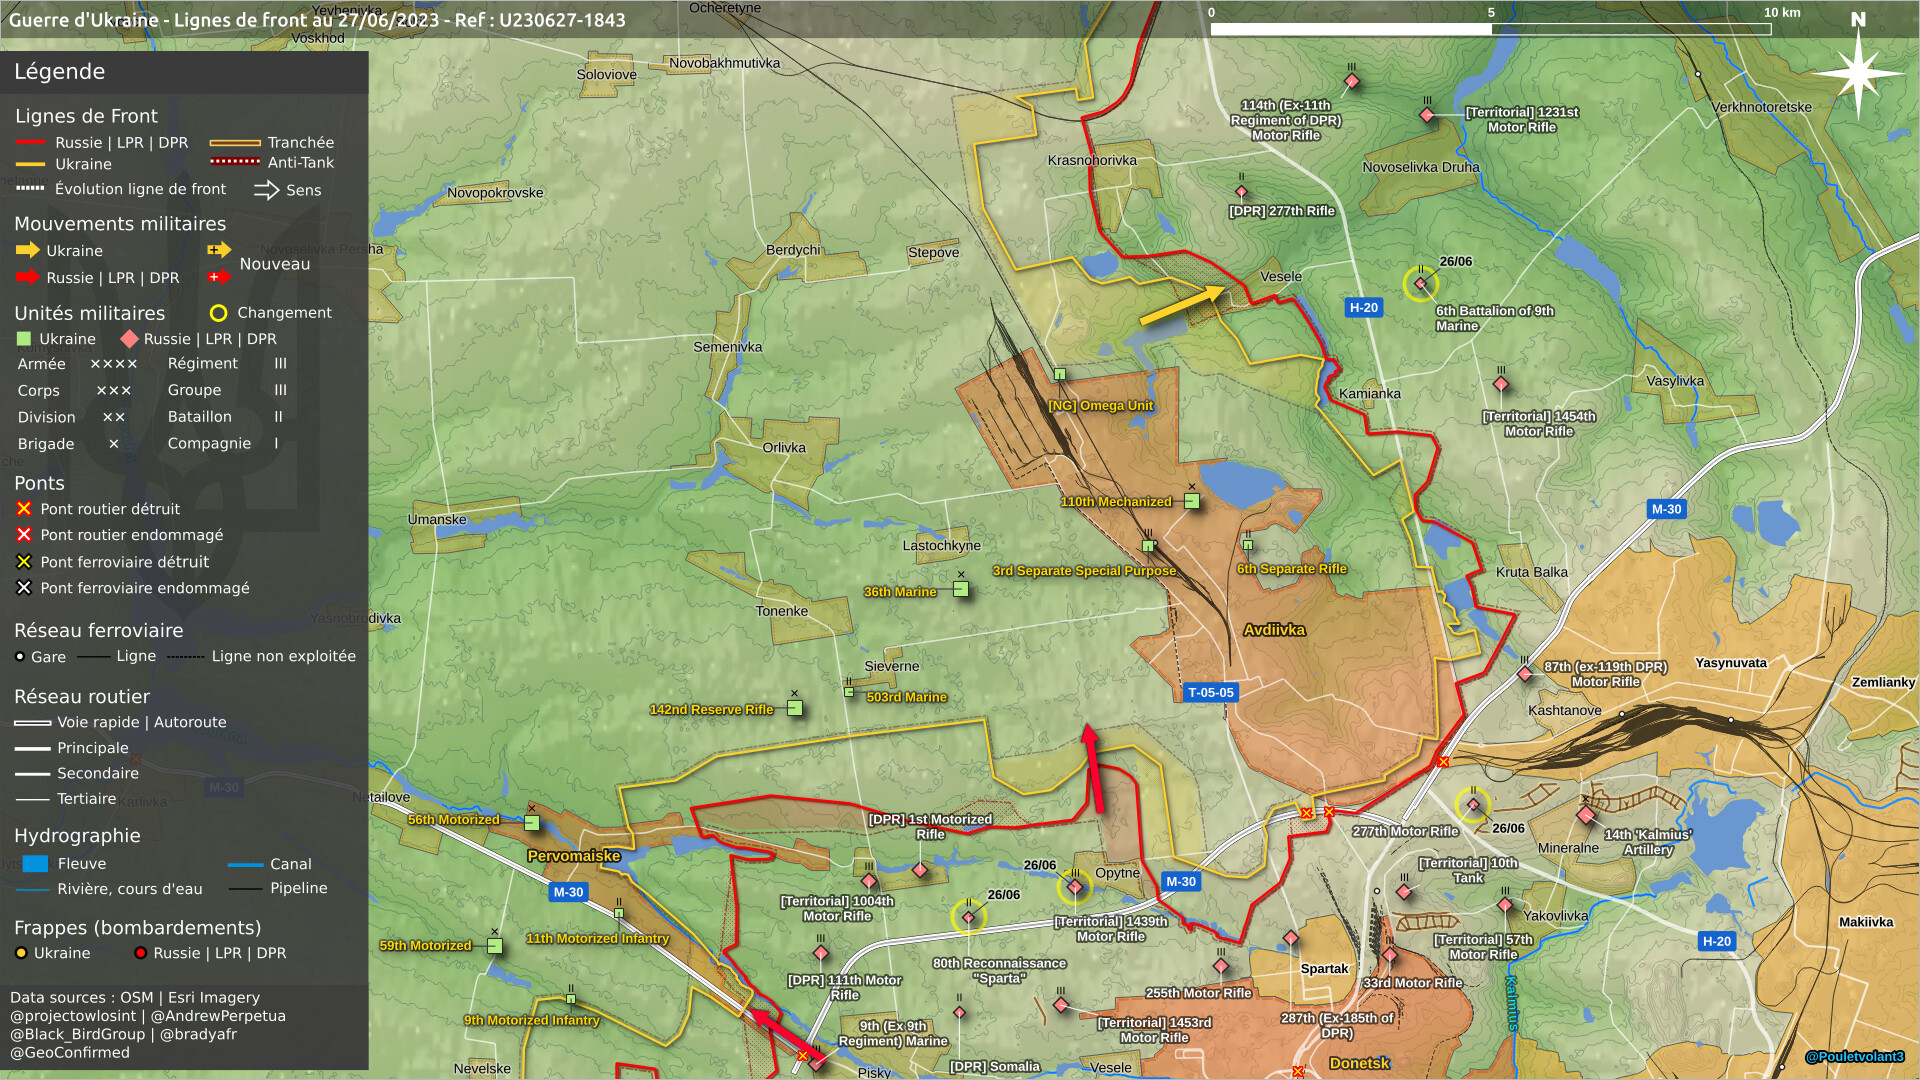The height and width of the screenshot is (1080, 1920).
Task: Click the red Russie front line sample
Action: (x=30, y=143)
